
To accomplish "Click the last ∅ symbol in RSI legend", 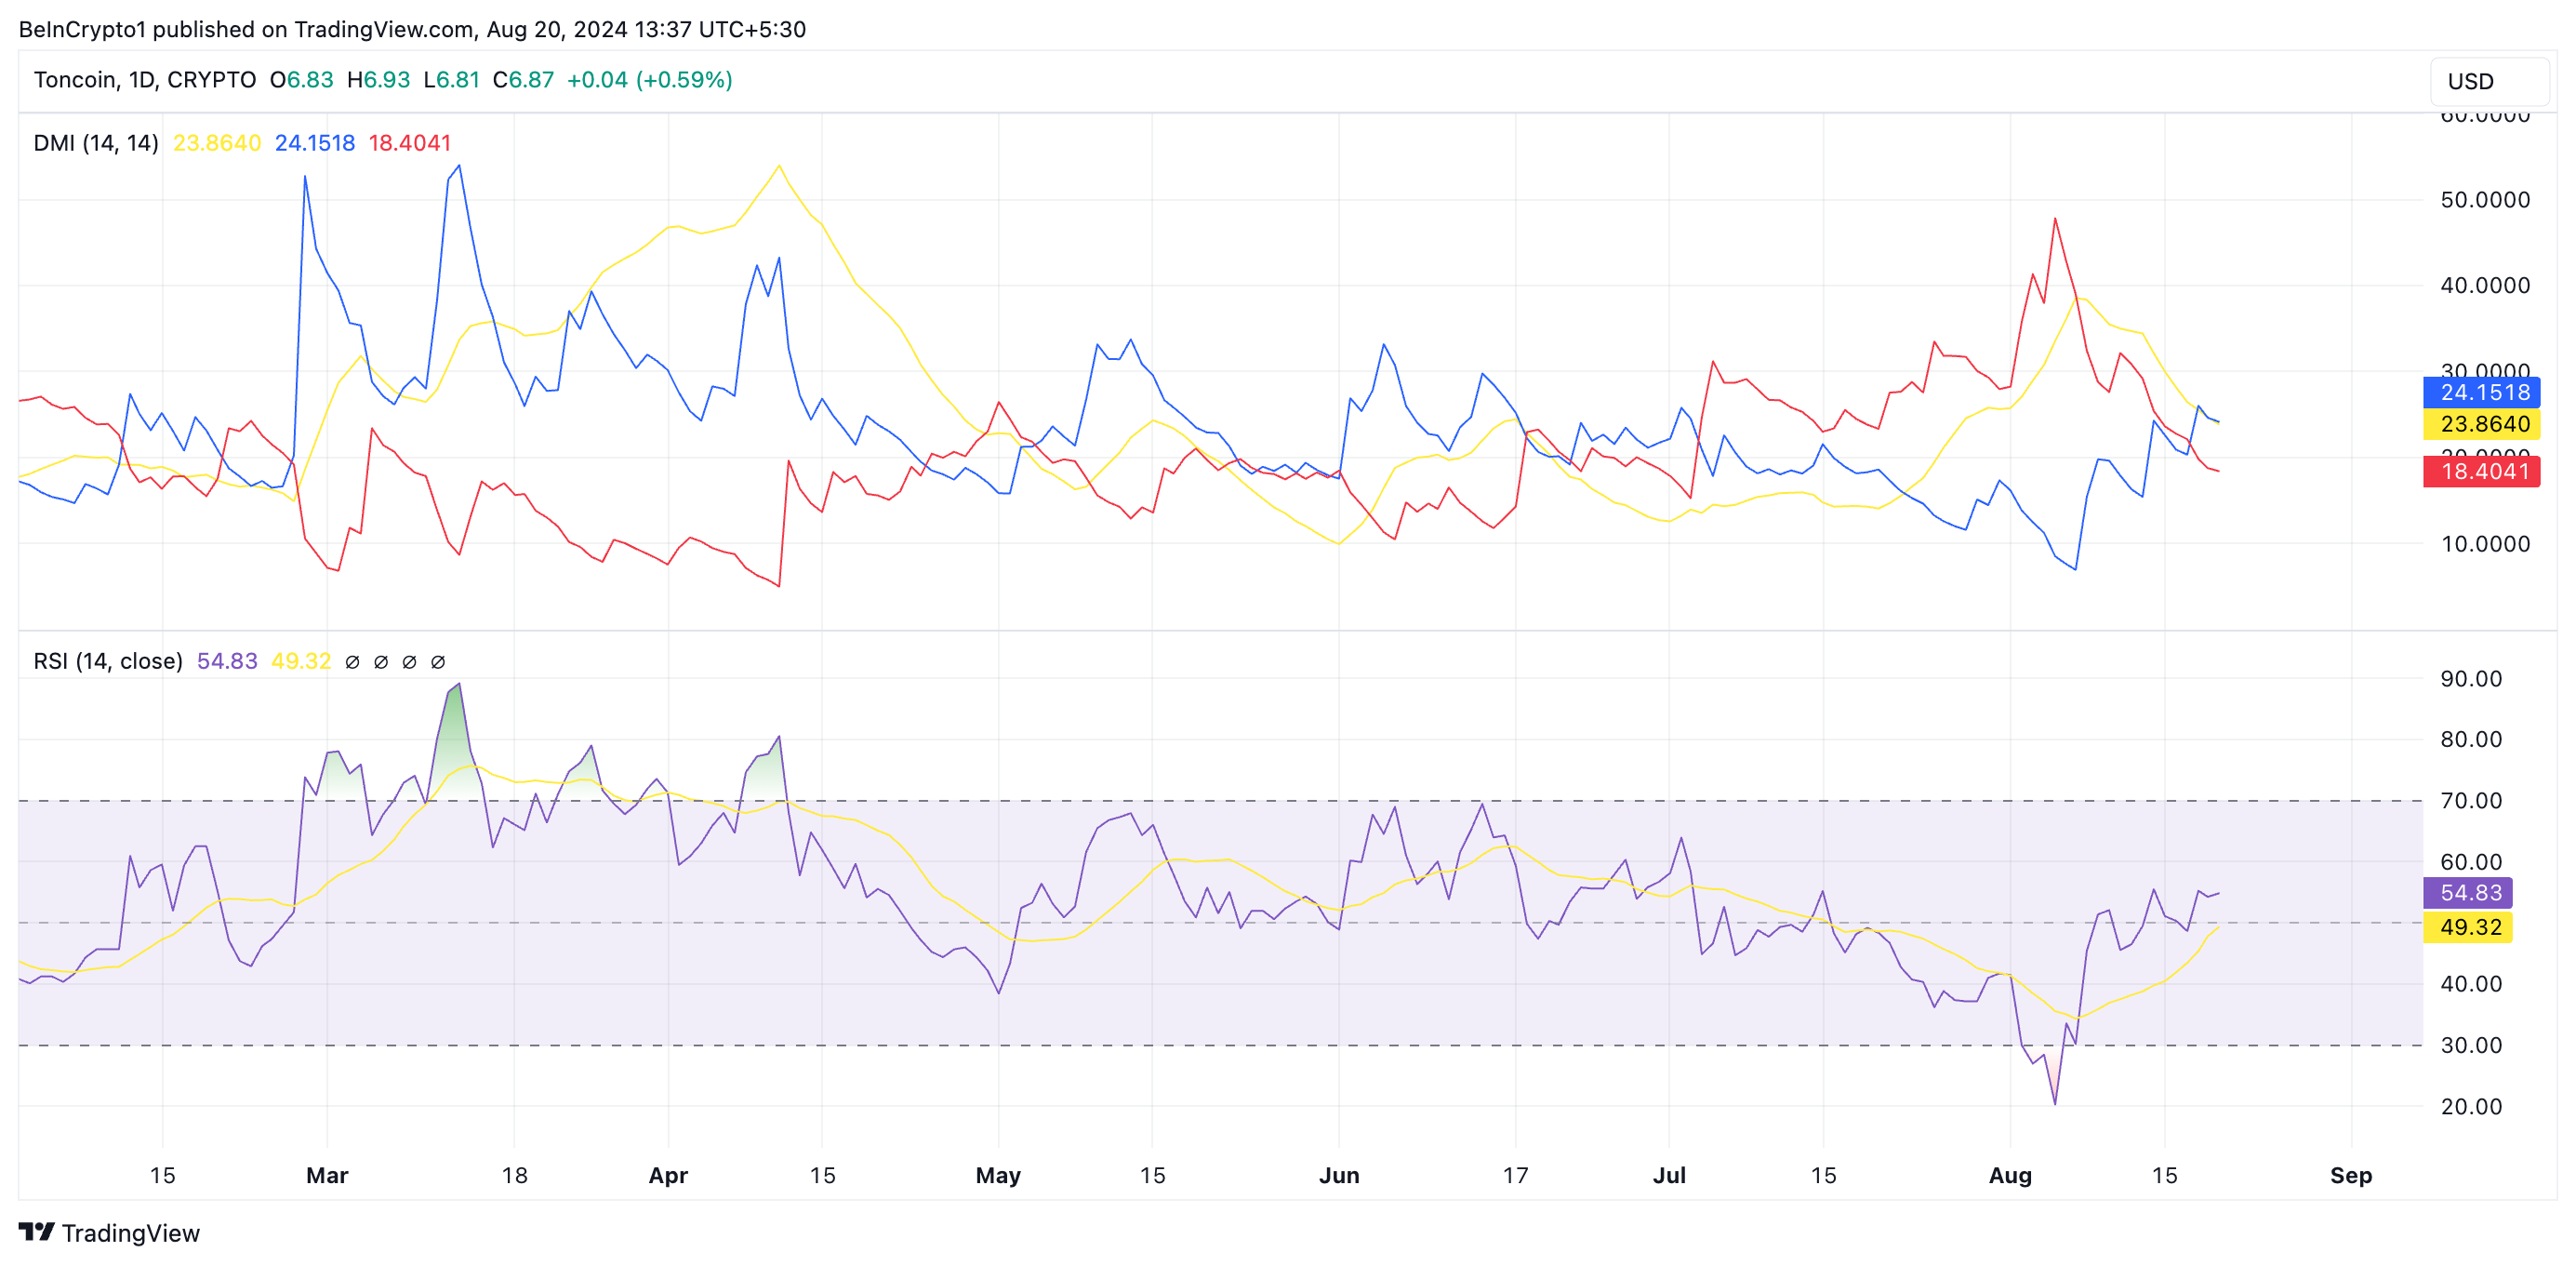I will point(438,662).
